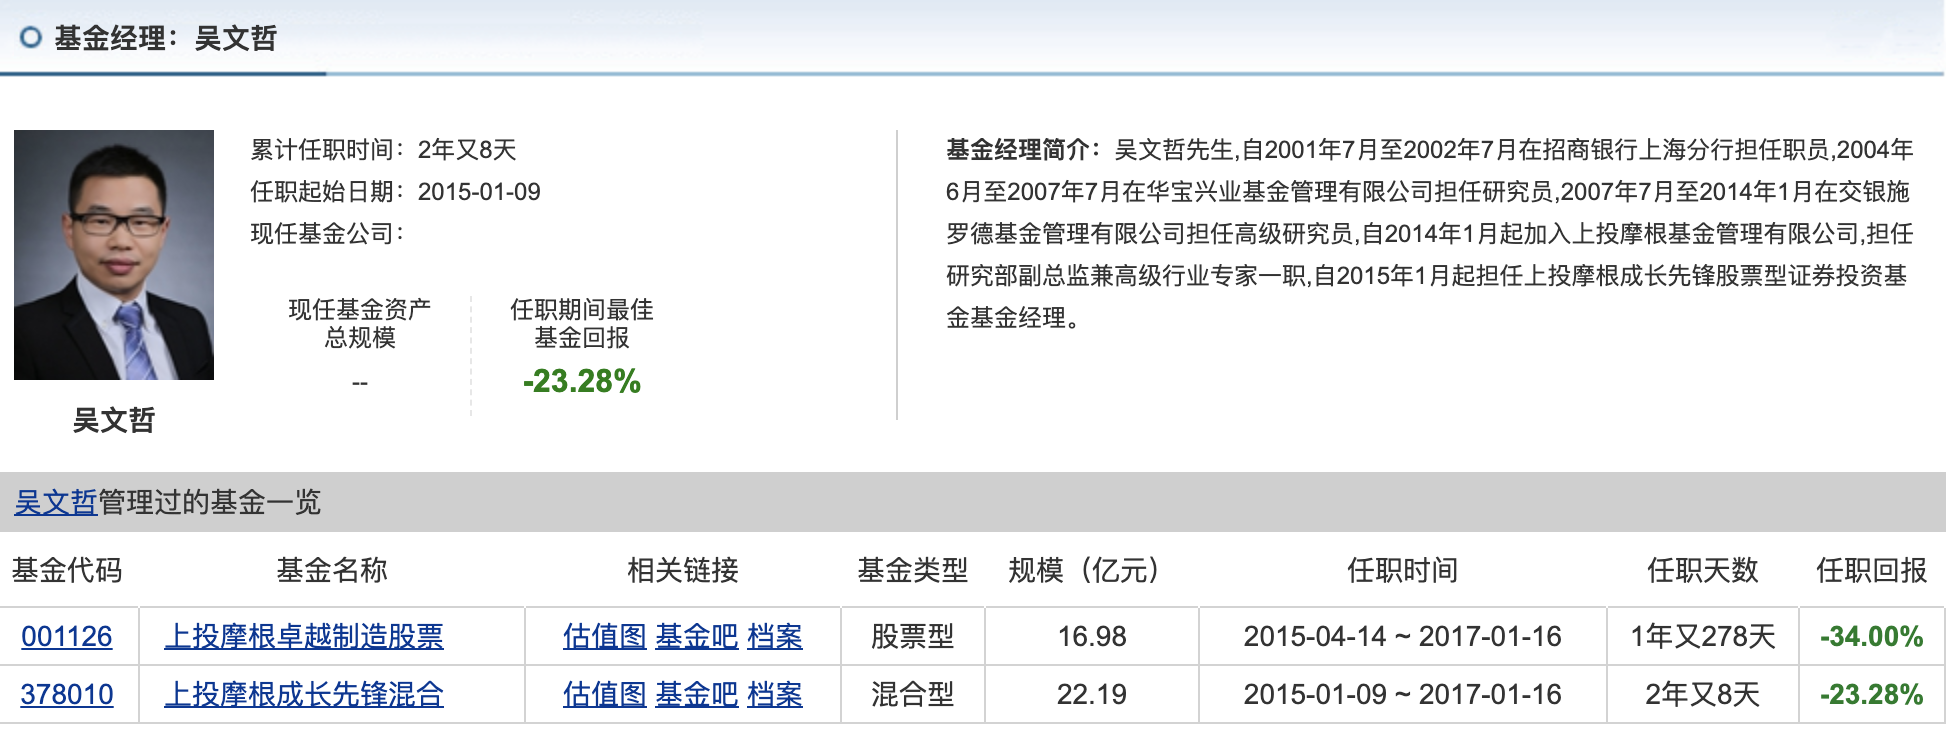This screenshot has height=744, width=1950.
Task: Click the 1年又278天 tenure days cell
Action: coord(1703,637)
